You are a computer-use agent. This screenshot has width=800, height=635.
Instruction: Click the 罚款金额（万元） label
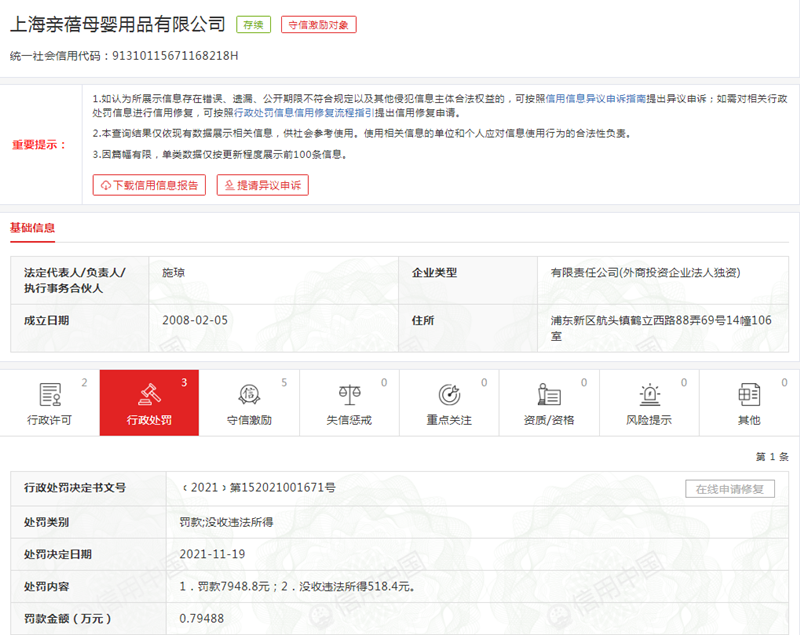coord(67,619)
